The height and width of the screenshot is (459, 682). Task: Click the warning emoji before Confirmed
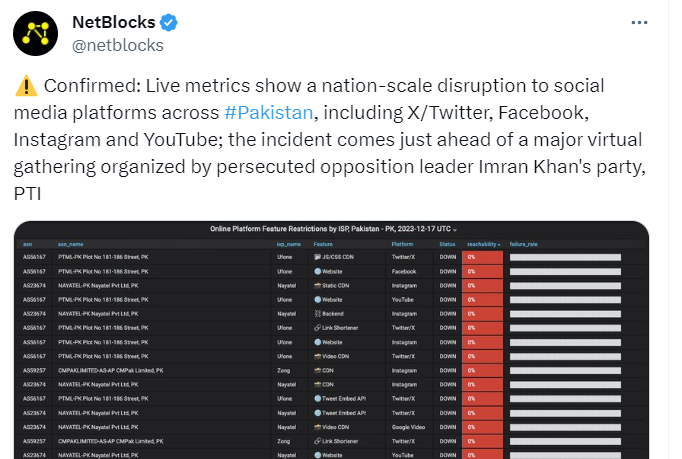pyautogui.click(x=26, y=86)
